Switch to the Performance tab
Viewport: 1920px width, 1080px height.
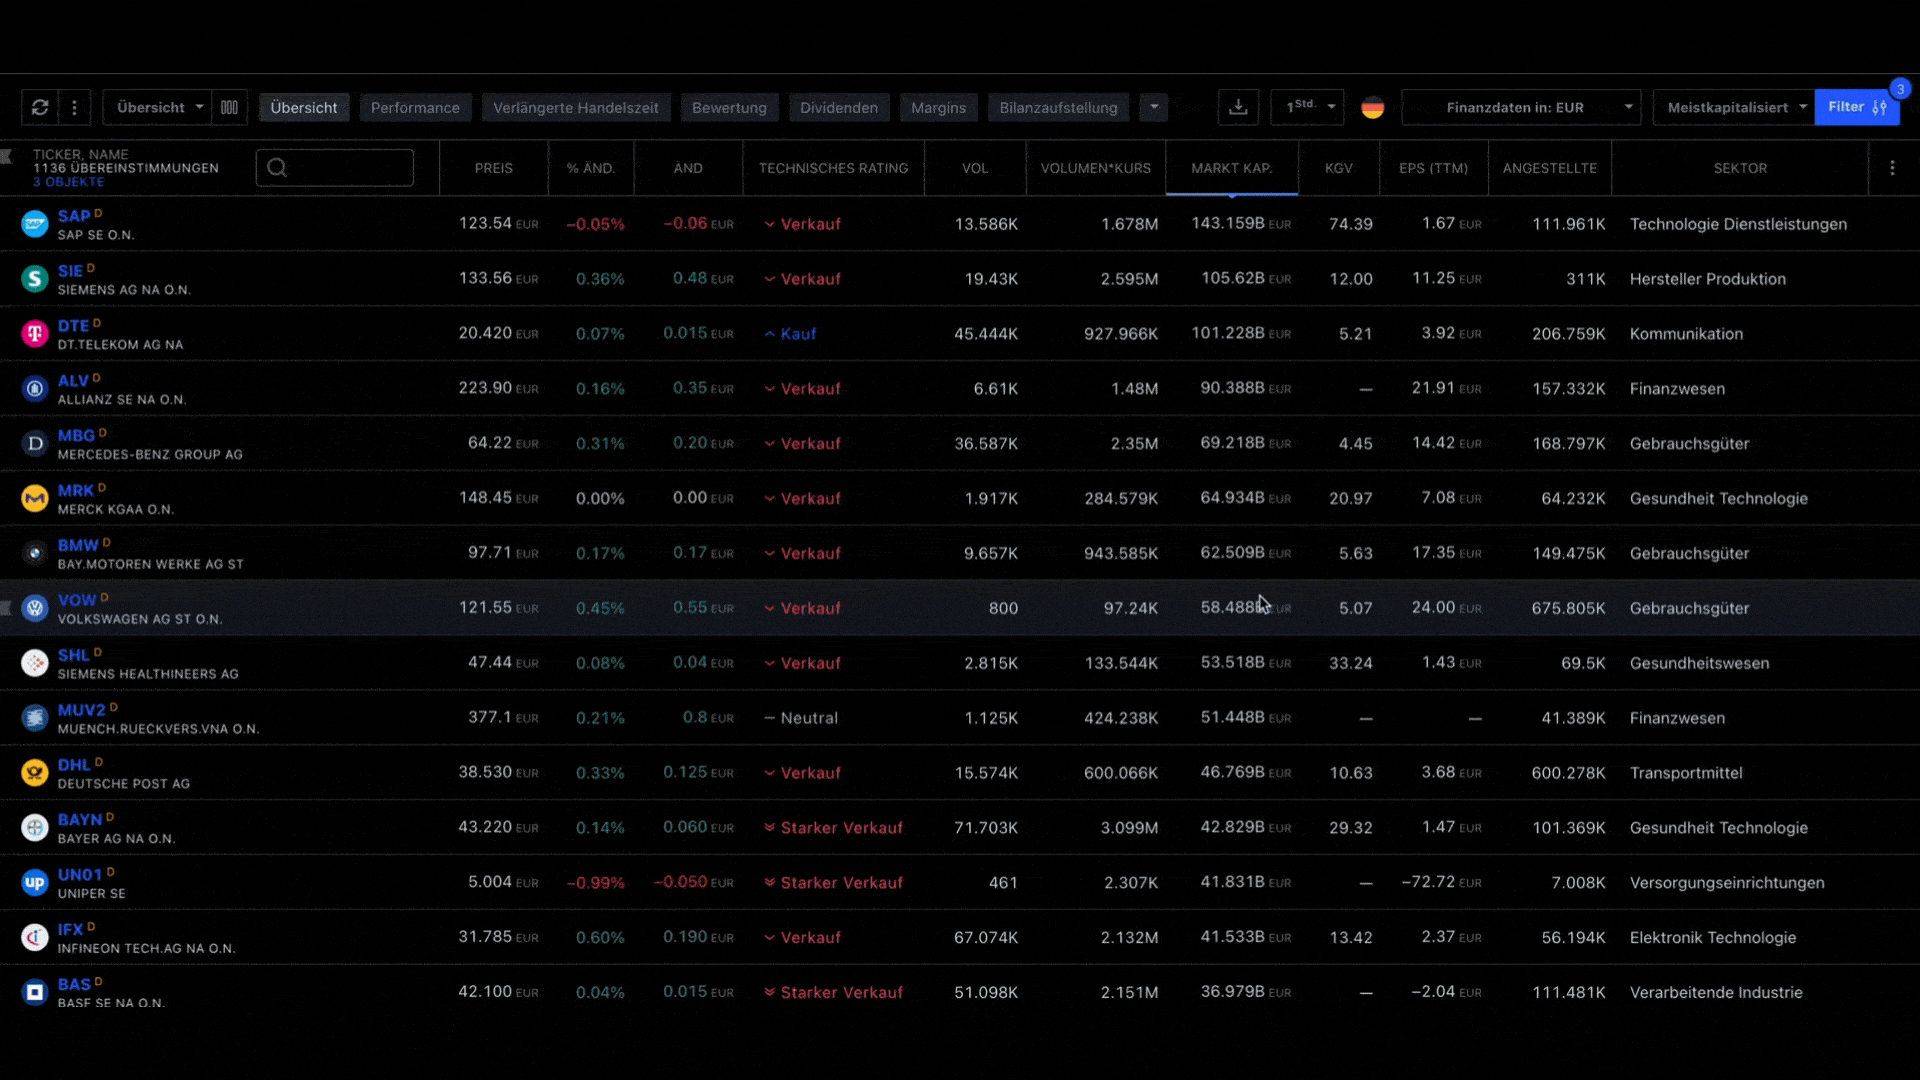(x=415, y=107)
